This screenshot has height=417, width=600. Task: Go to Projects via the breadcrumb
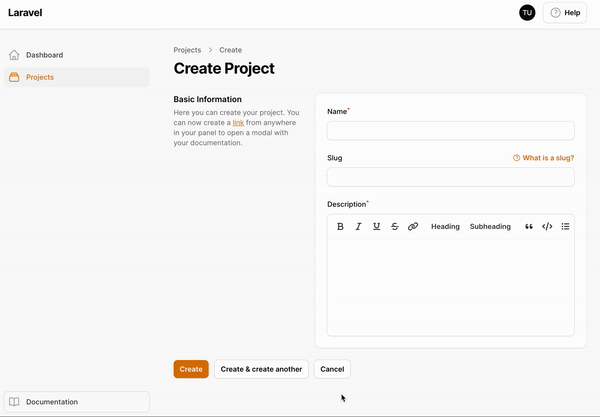pyautogui.click(x=187, y=50)
